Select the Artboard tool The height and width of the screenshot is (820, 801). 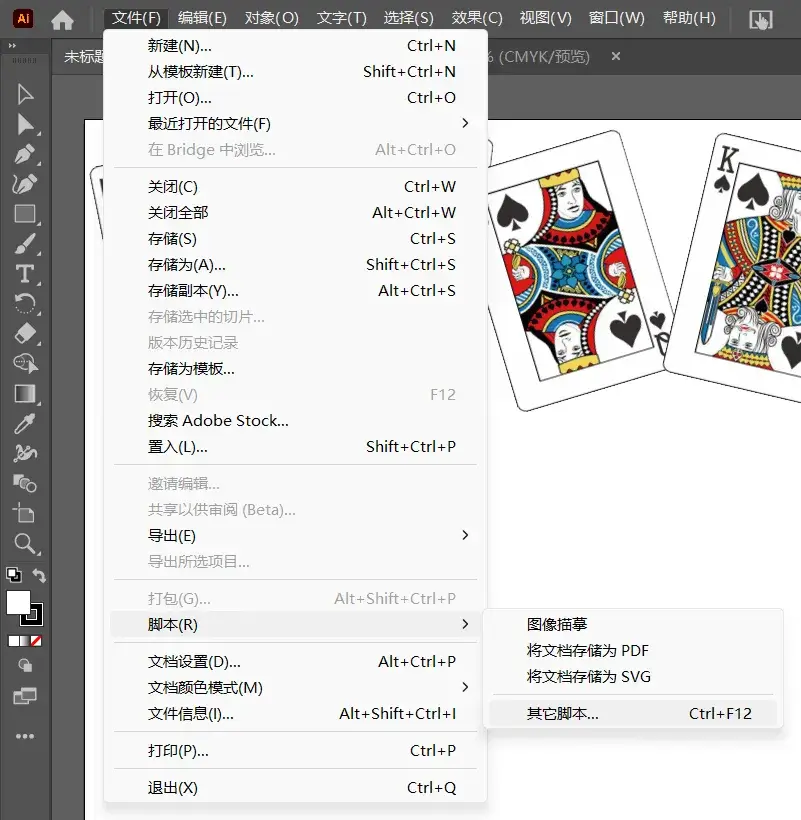click(x=24, y=513)
